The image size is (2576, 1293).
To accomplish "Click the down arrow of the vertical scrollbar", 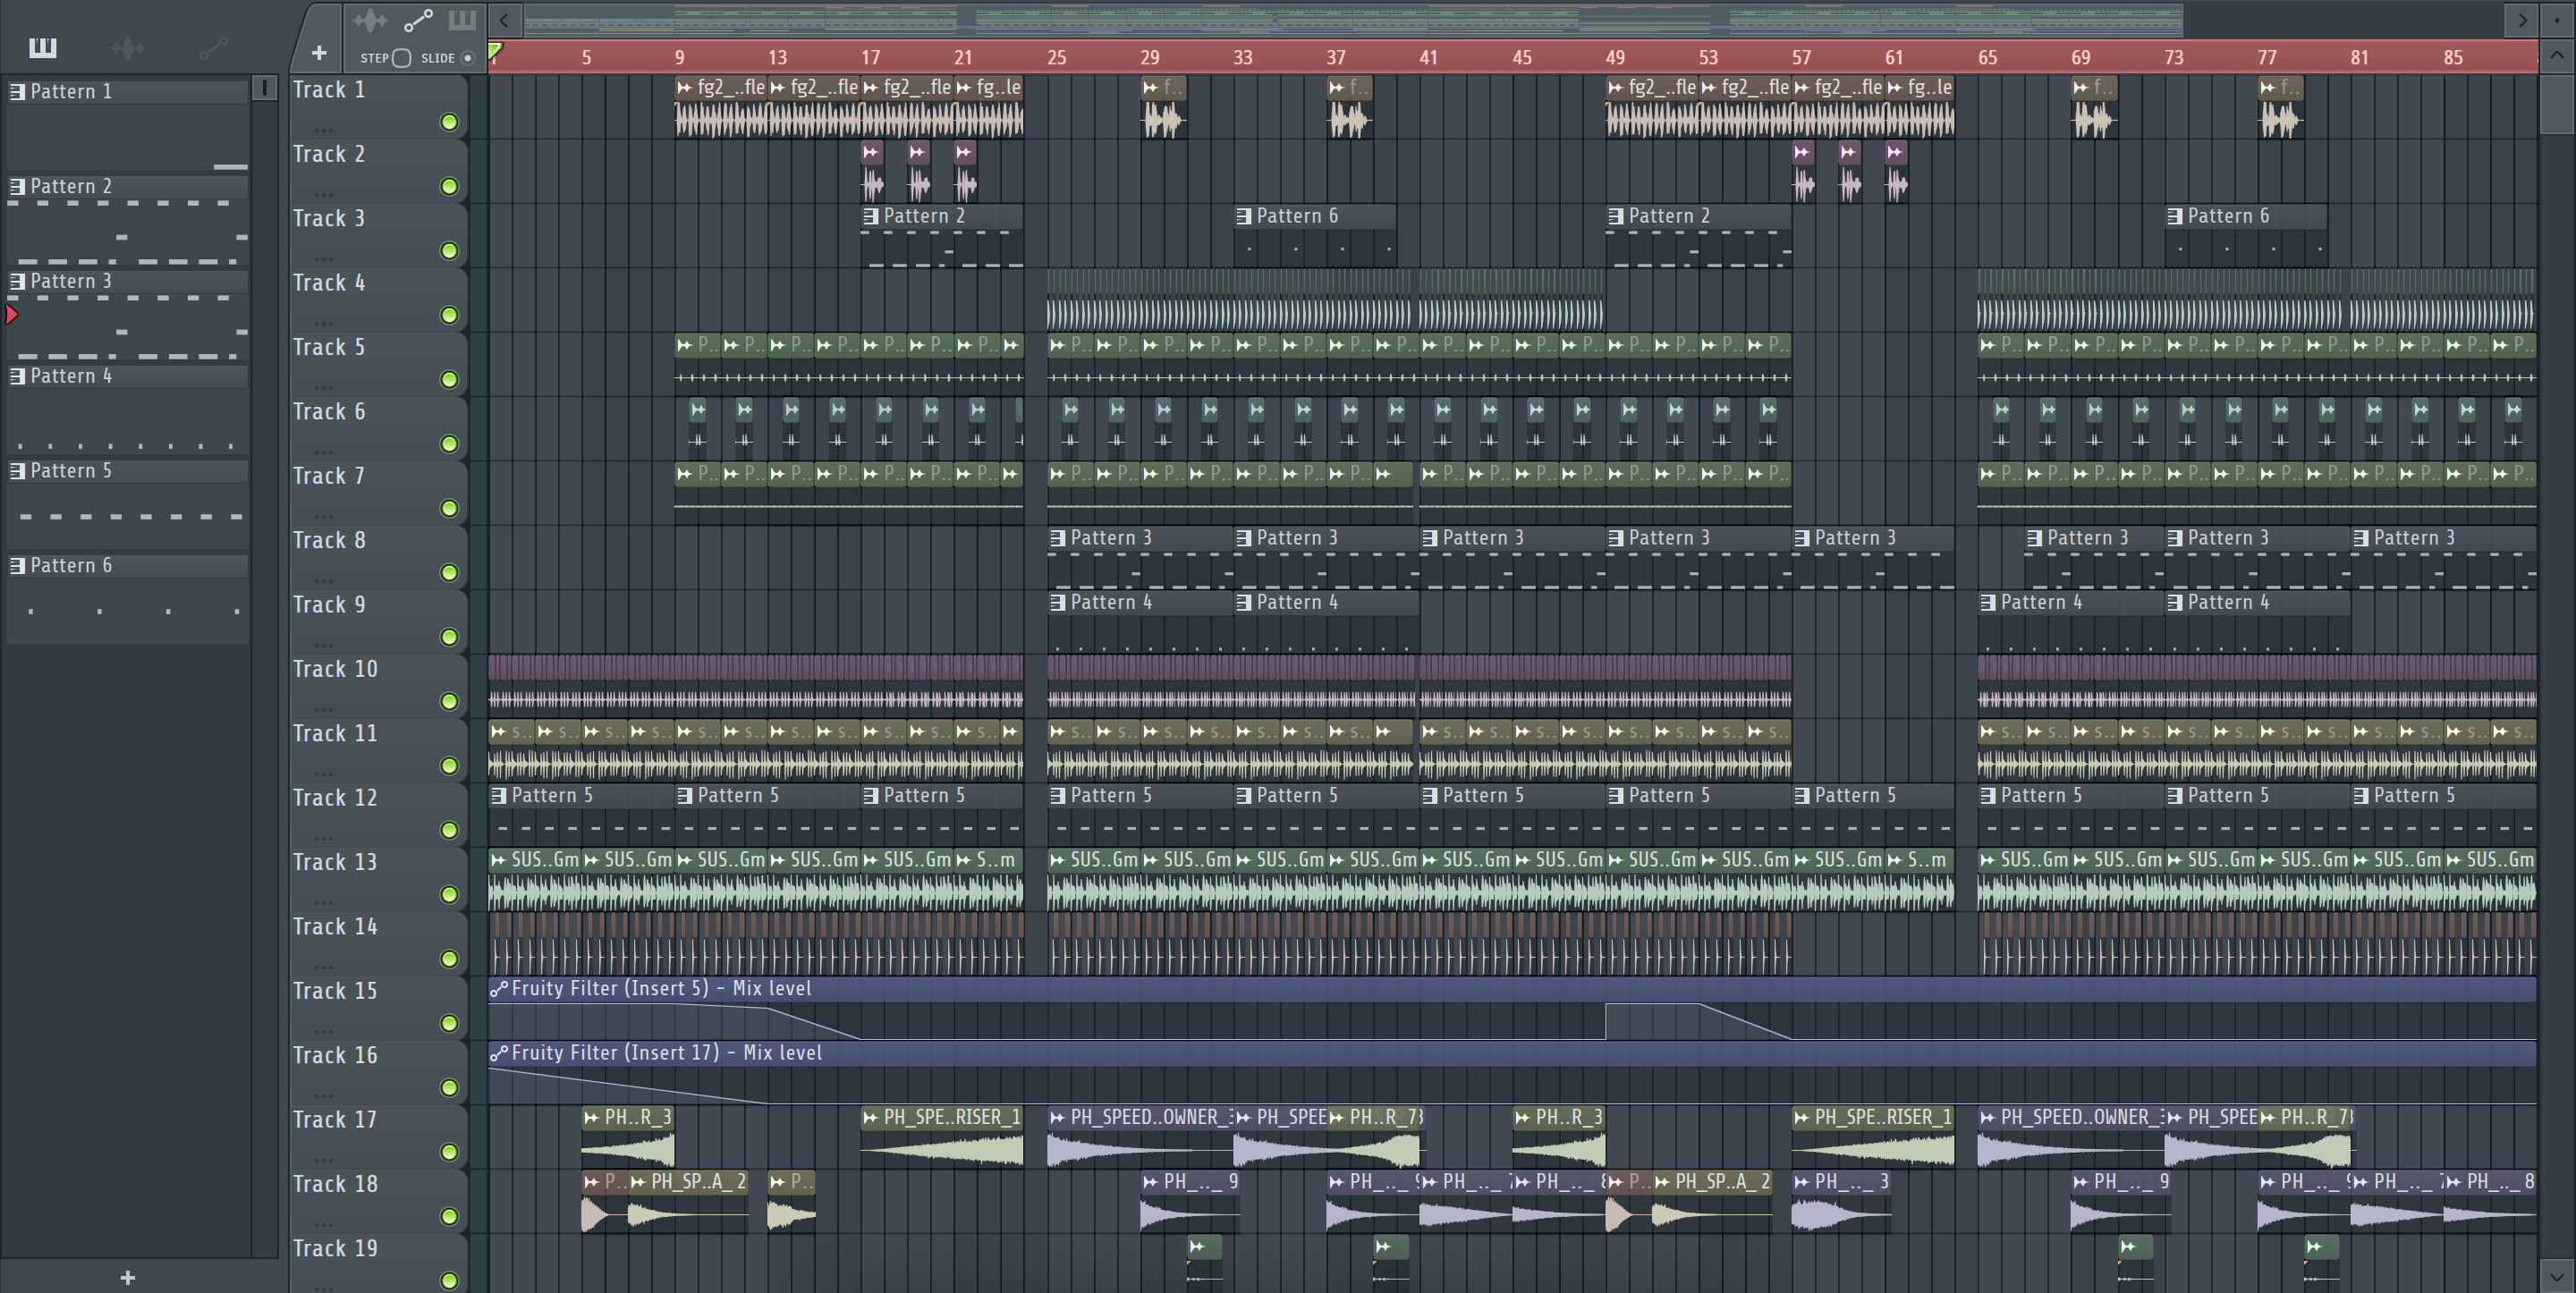I will click(x=2557, y=1277).
